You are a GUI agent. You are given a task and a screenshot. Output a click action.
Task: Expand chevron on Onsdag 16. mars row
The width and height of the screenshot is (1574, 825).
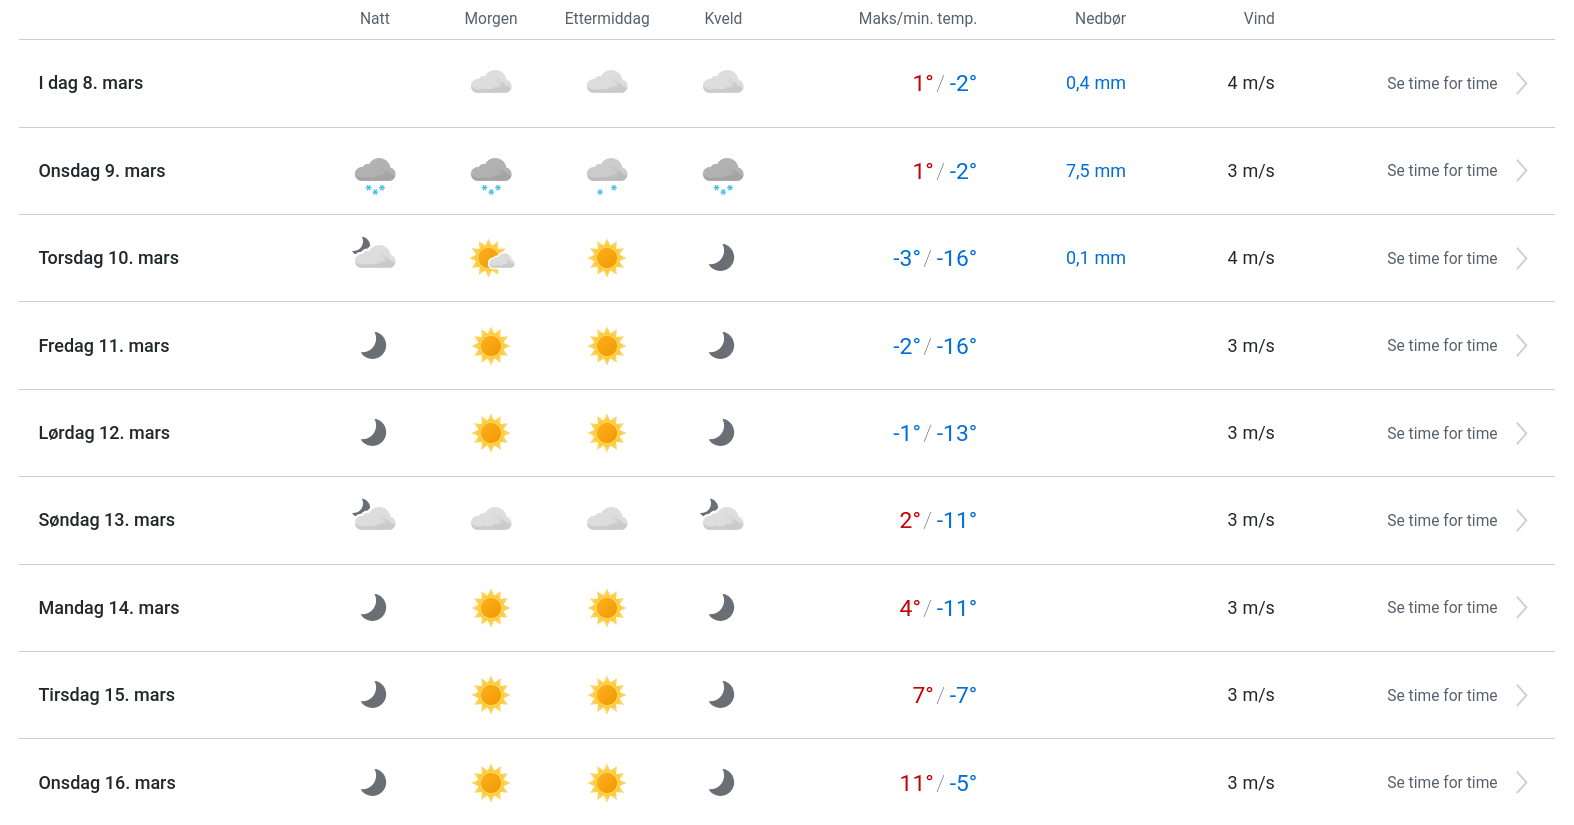pos(1521,783)
